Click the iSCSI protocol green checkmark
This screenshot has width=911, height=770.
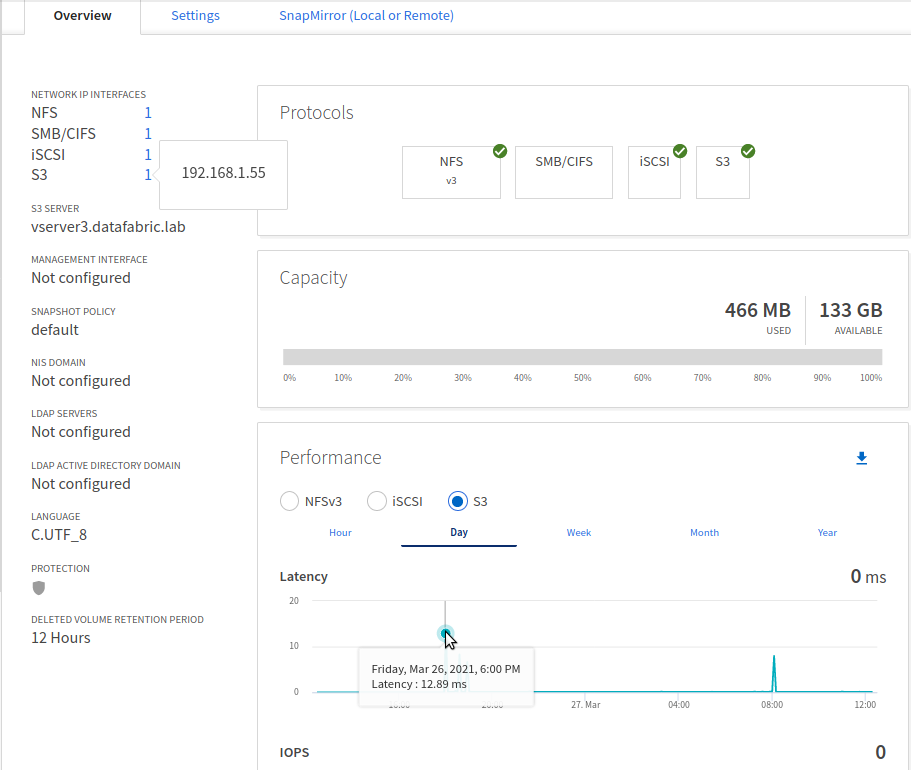(680, 151)
